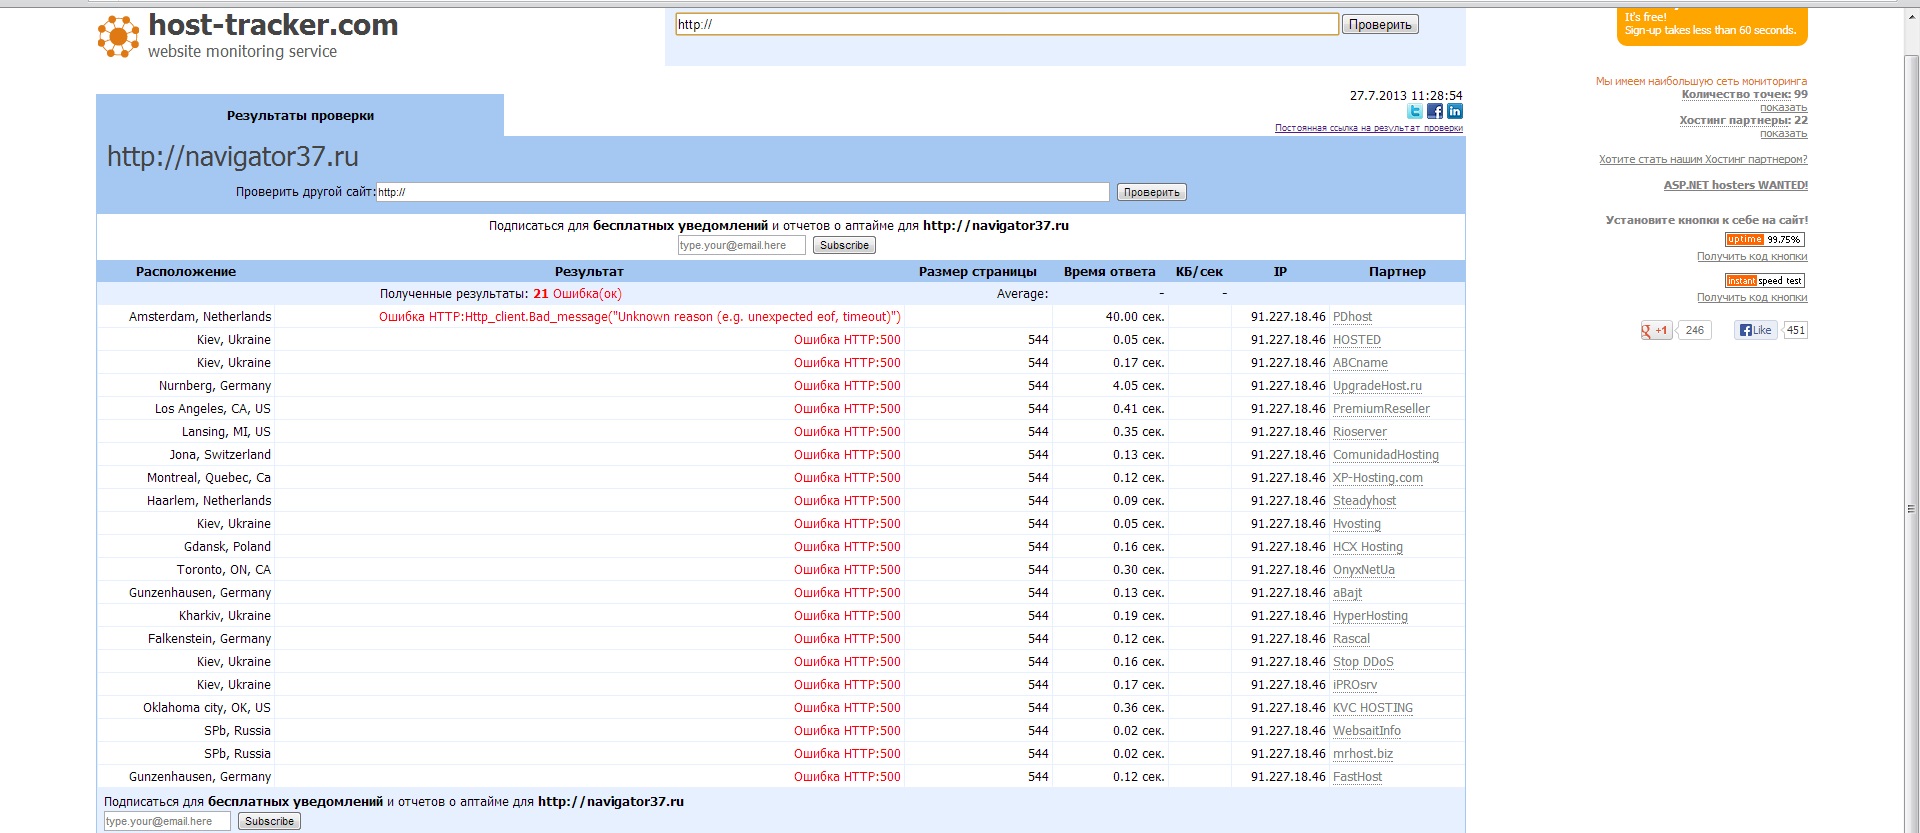Open the Stop DDoS partner link
The height and width of the screenshot is (833, 1920).
1363,662
